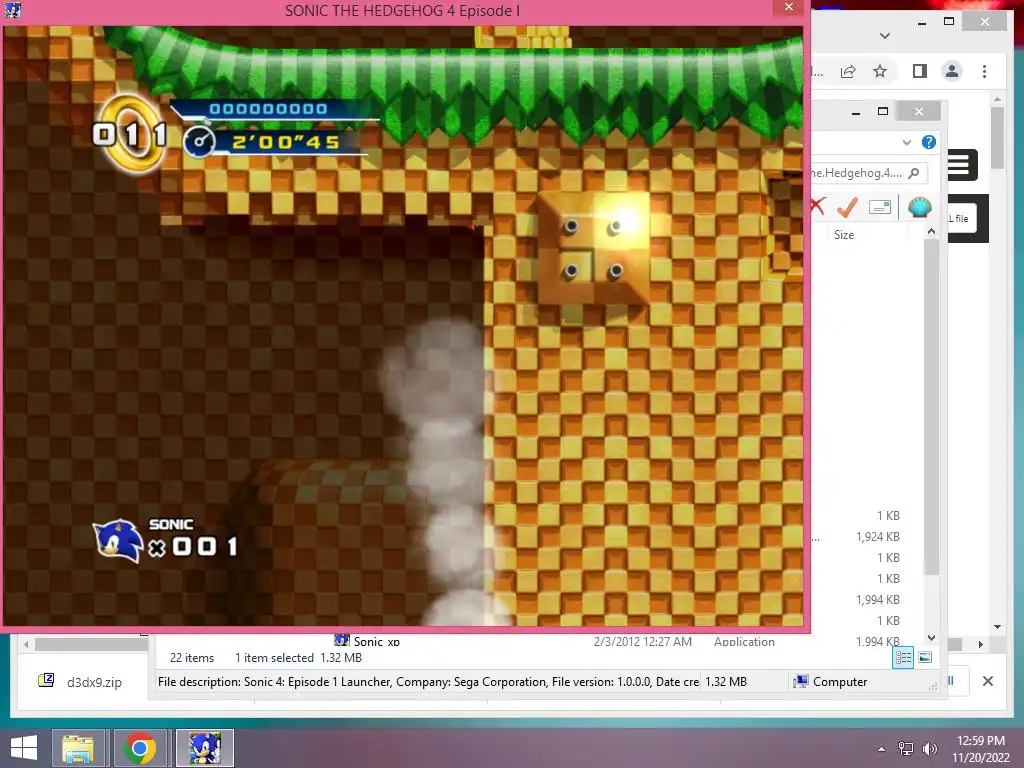Open Chrome's three-dot menu
This screenshot has height=768, width=1024.
(984, 71)
